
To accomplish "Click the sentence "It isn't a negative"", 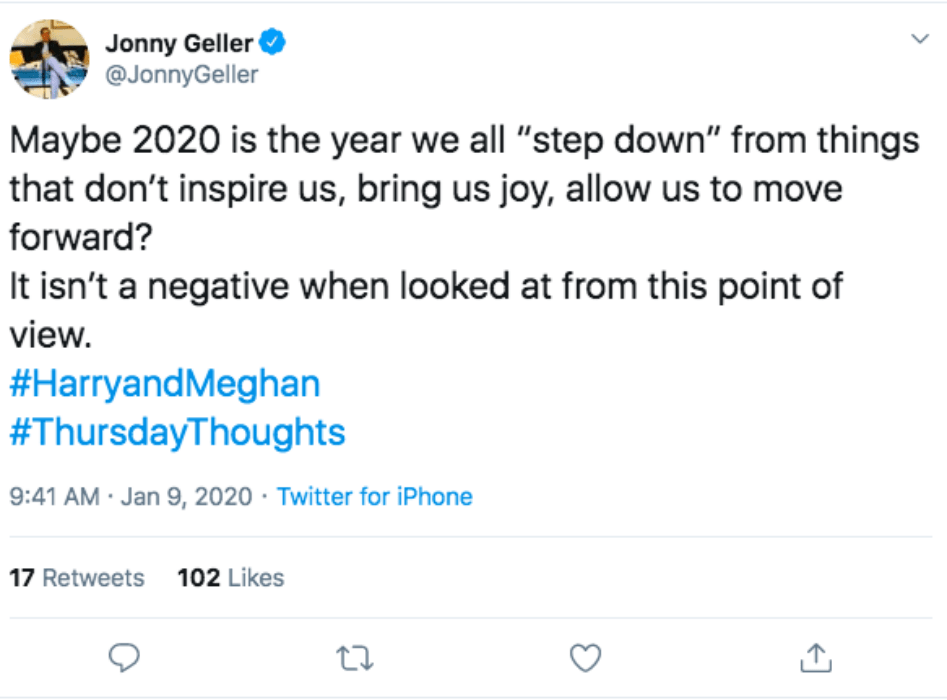I will click(x=426, y=287).
